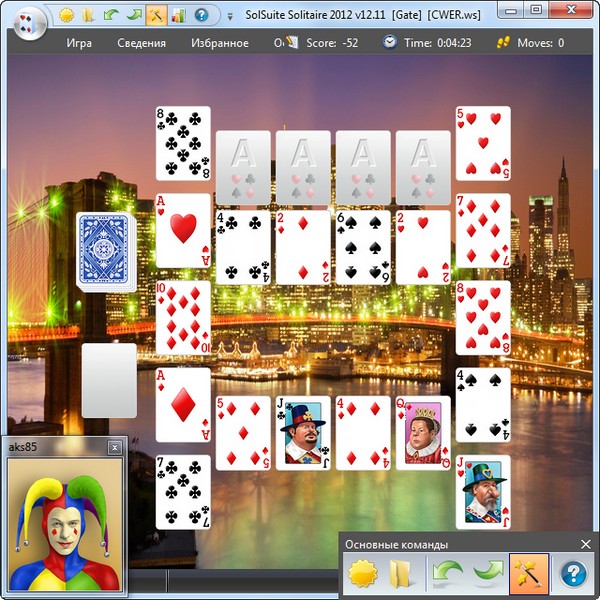Click the help icon in the title toolbar

[201, 15]
